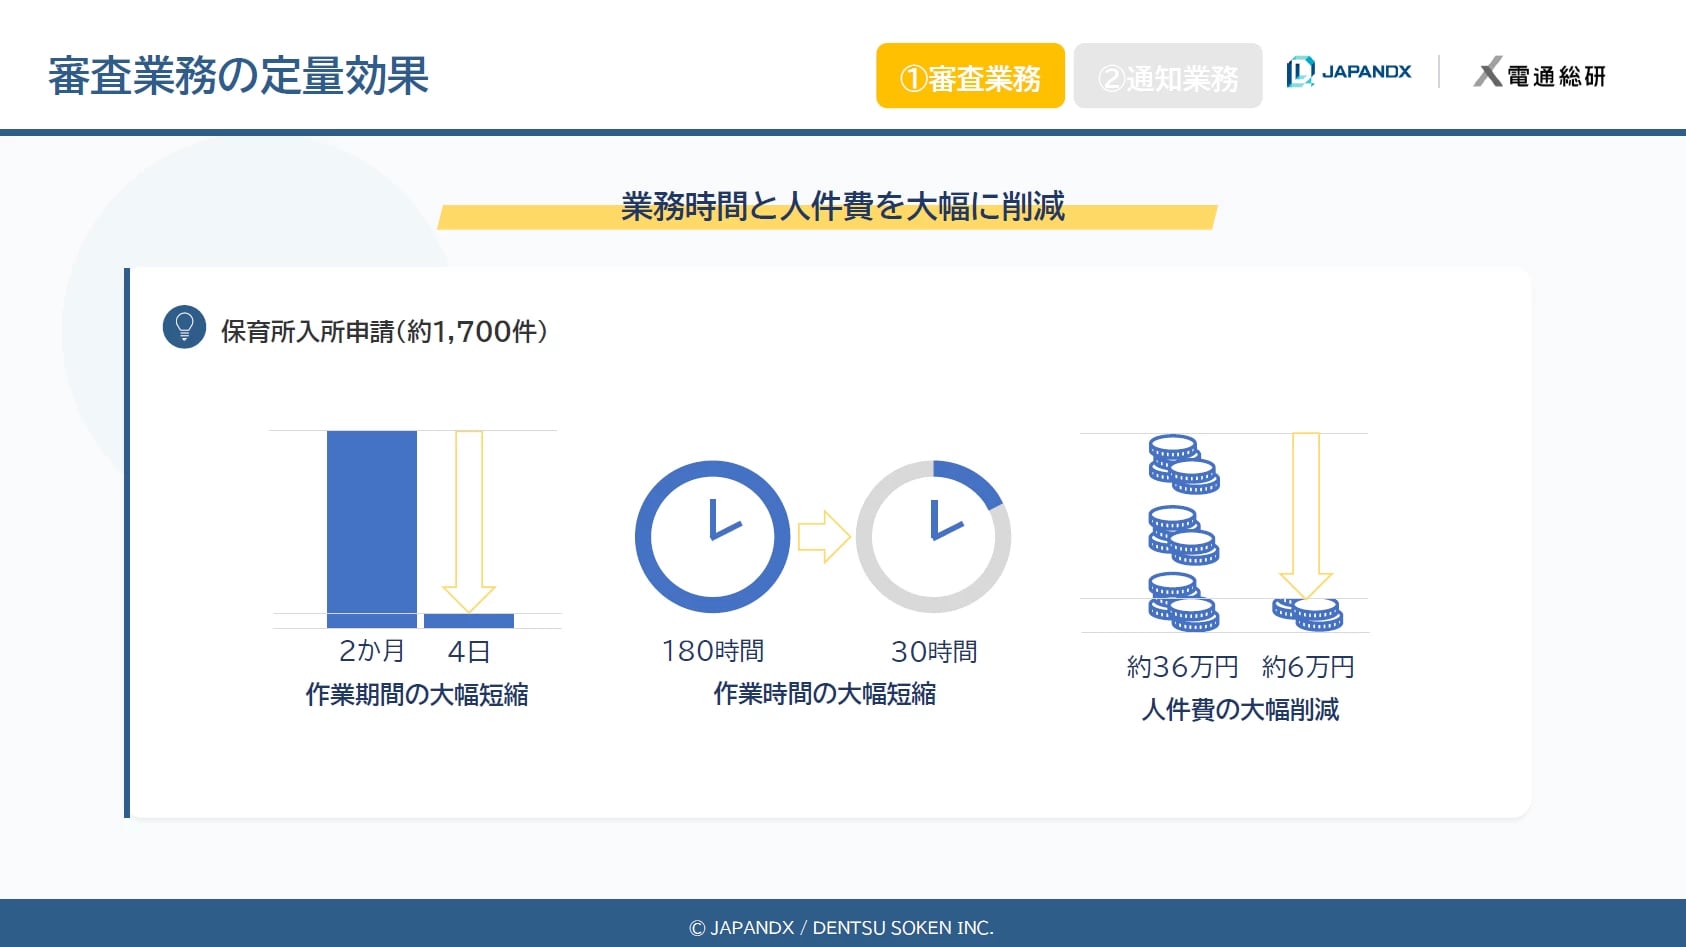Click the small coin pile above 約6万円
The image size is (1686, 947).
[x=1308, y=613]
